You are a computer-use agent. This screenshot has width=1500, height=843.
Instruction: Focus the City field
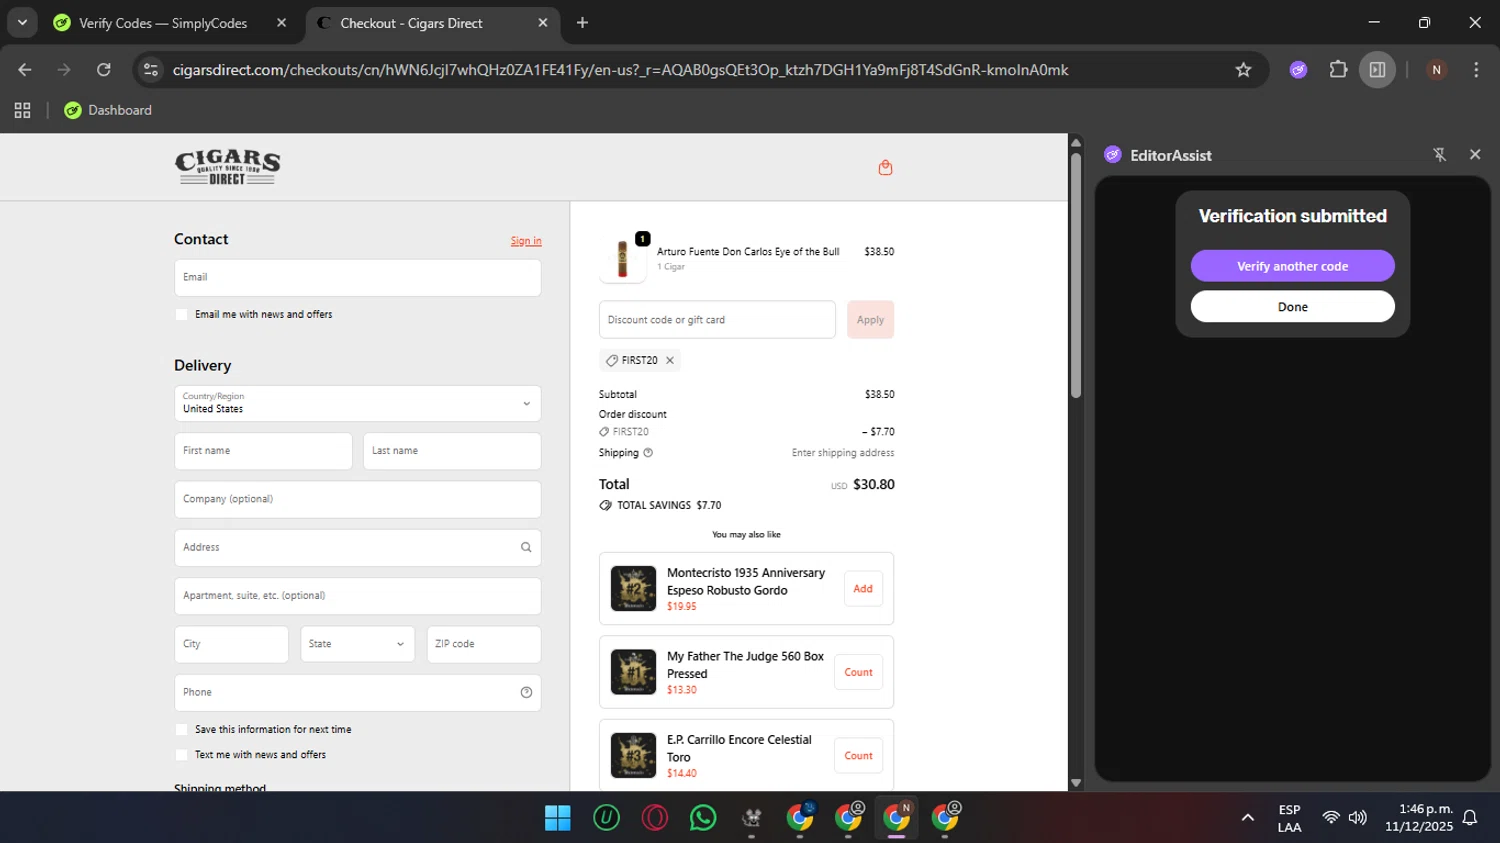[x=231, y=644]
